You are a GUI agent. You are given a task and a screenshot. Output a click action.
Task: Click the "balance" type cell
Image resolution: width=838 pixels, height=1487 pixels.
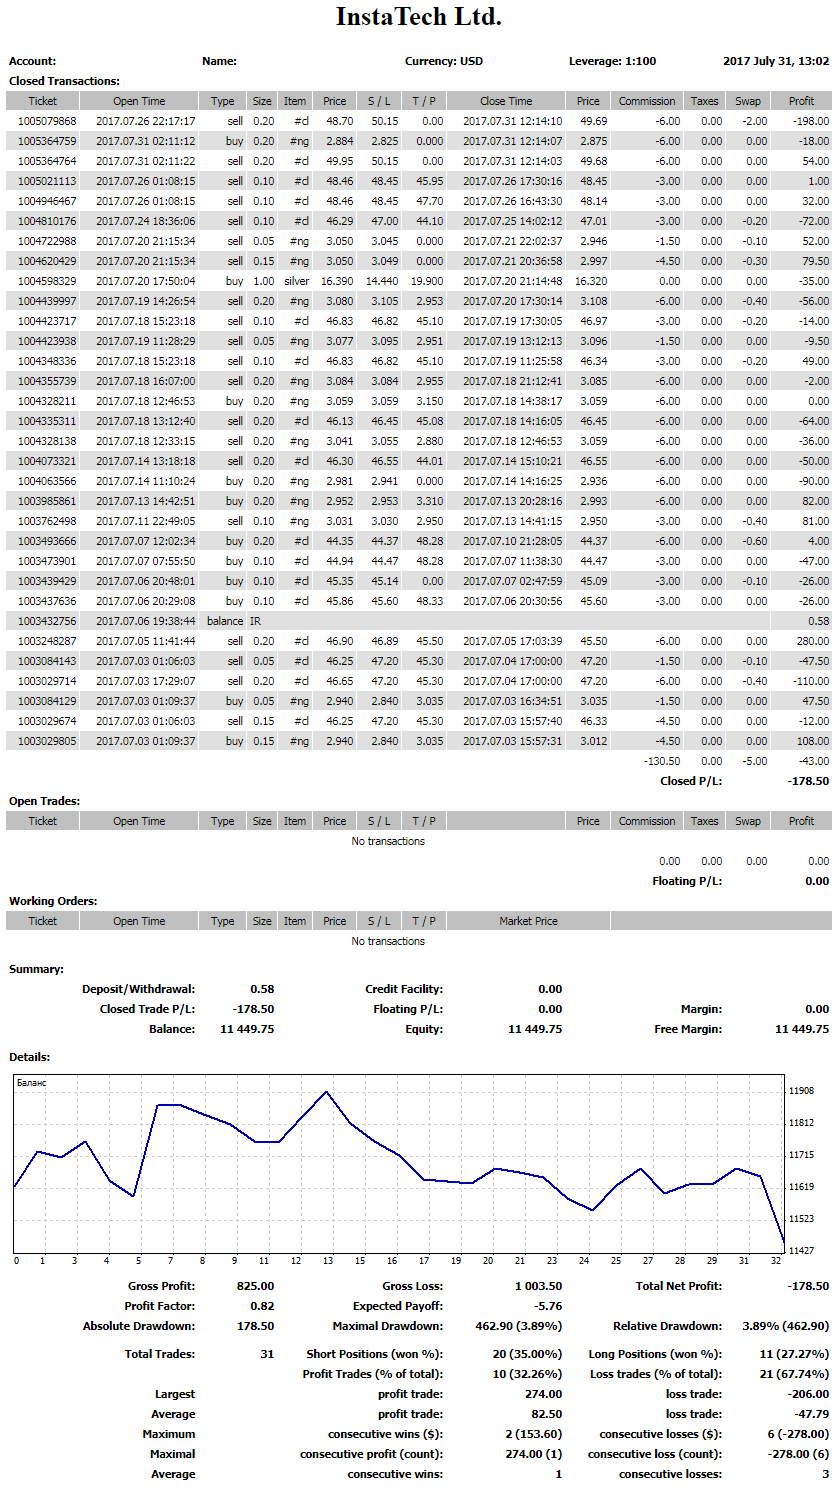tap(225, 621)
